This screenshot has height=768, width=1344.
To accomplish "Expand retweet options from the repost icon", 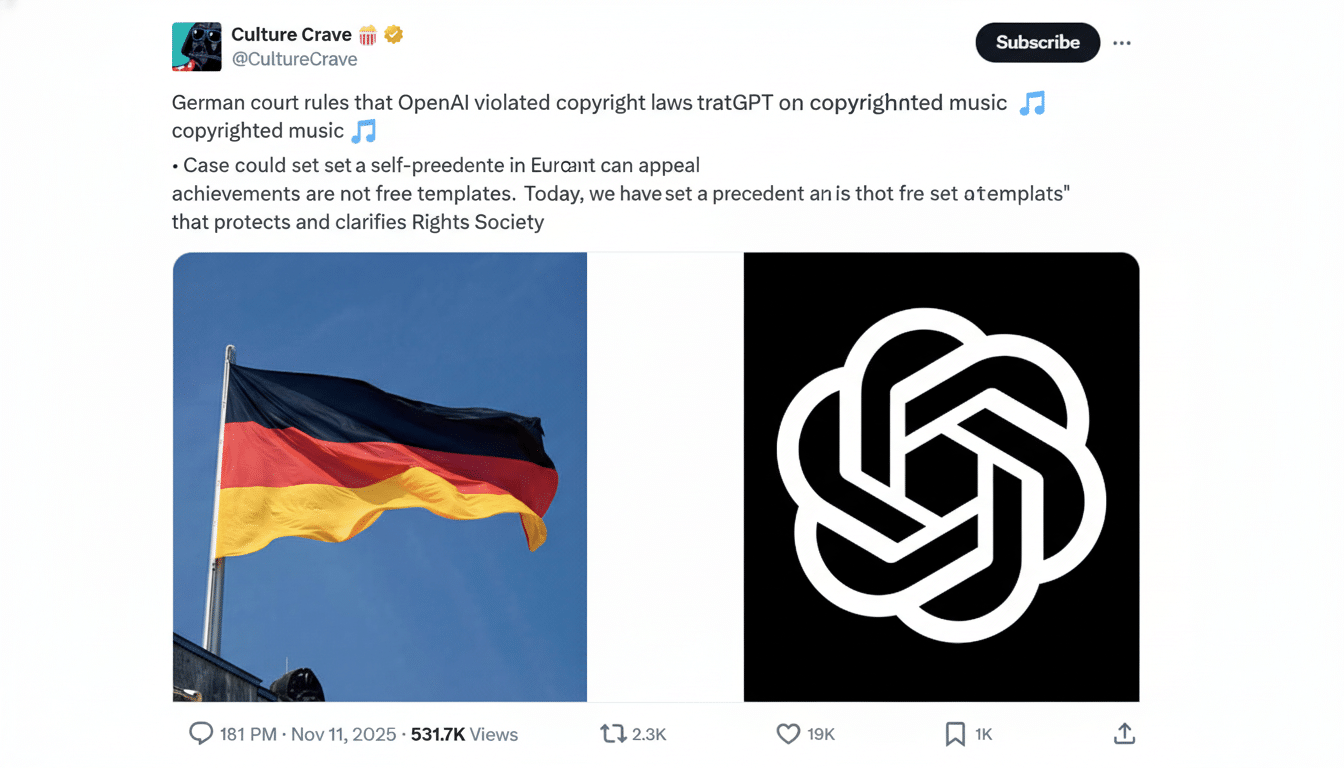I will tap(613, 734).
